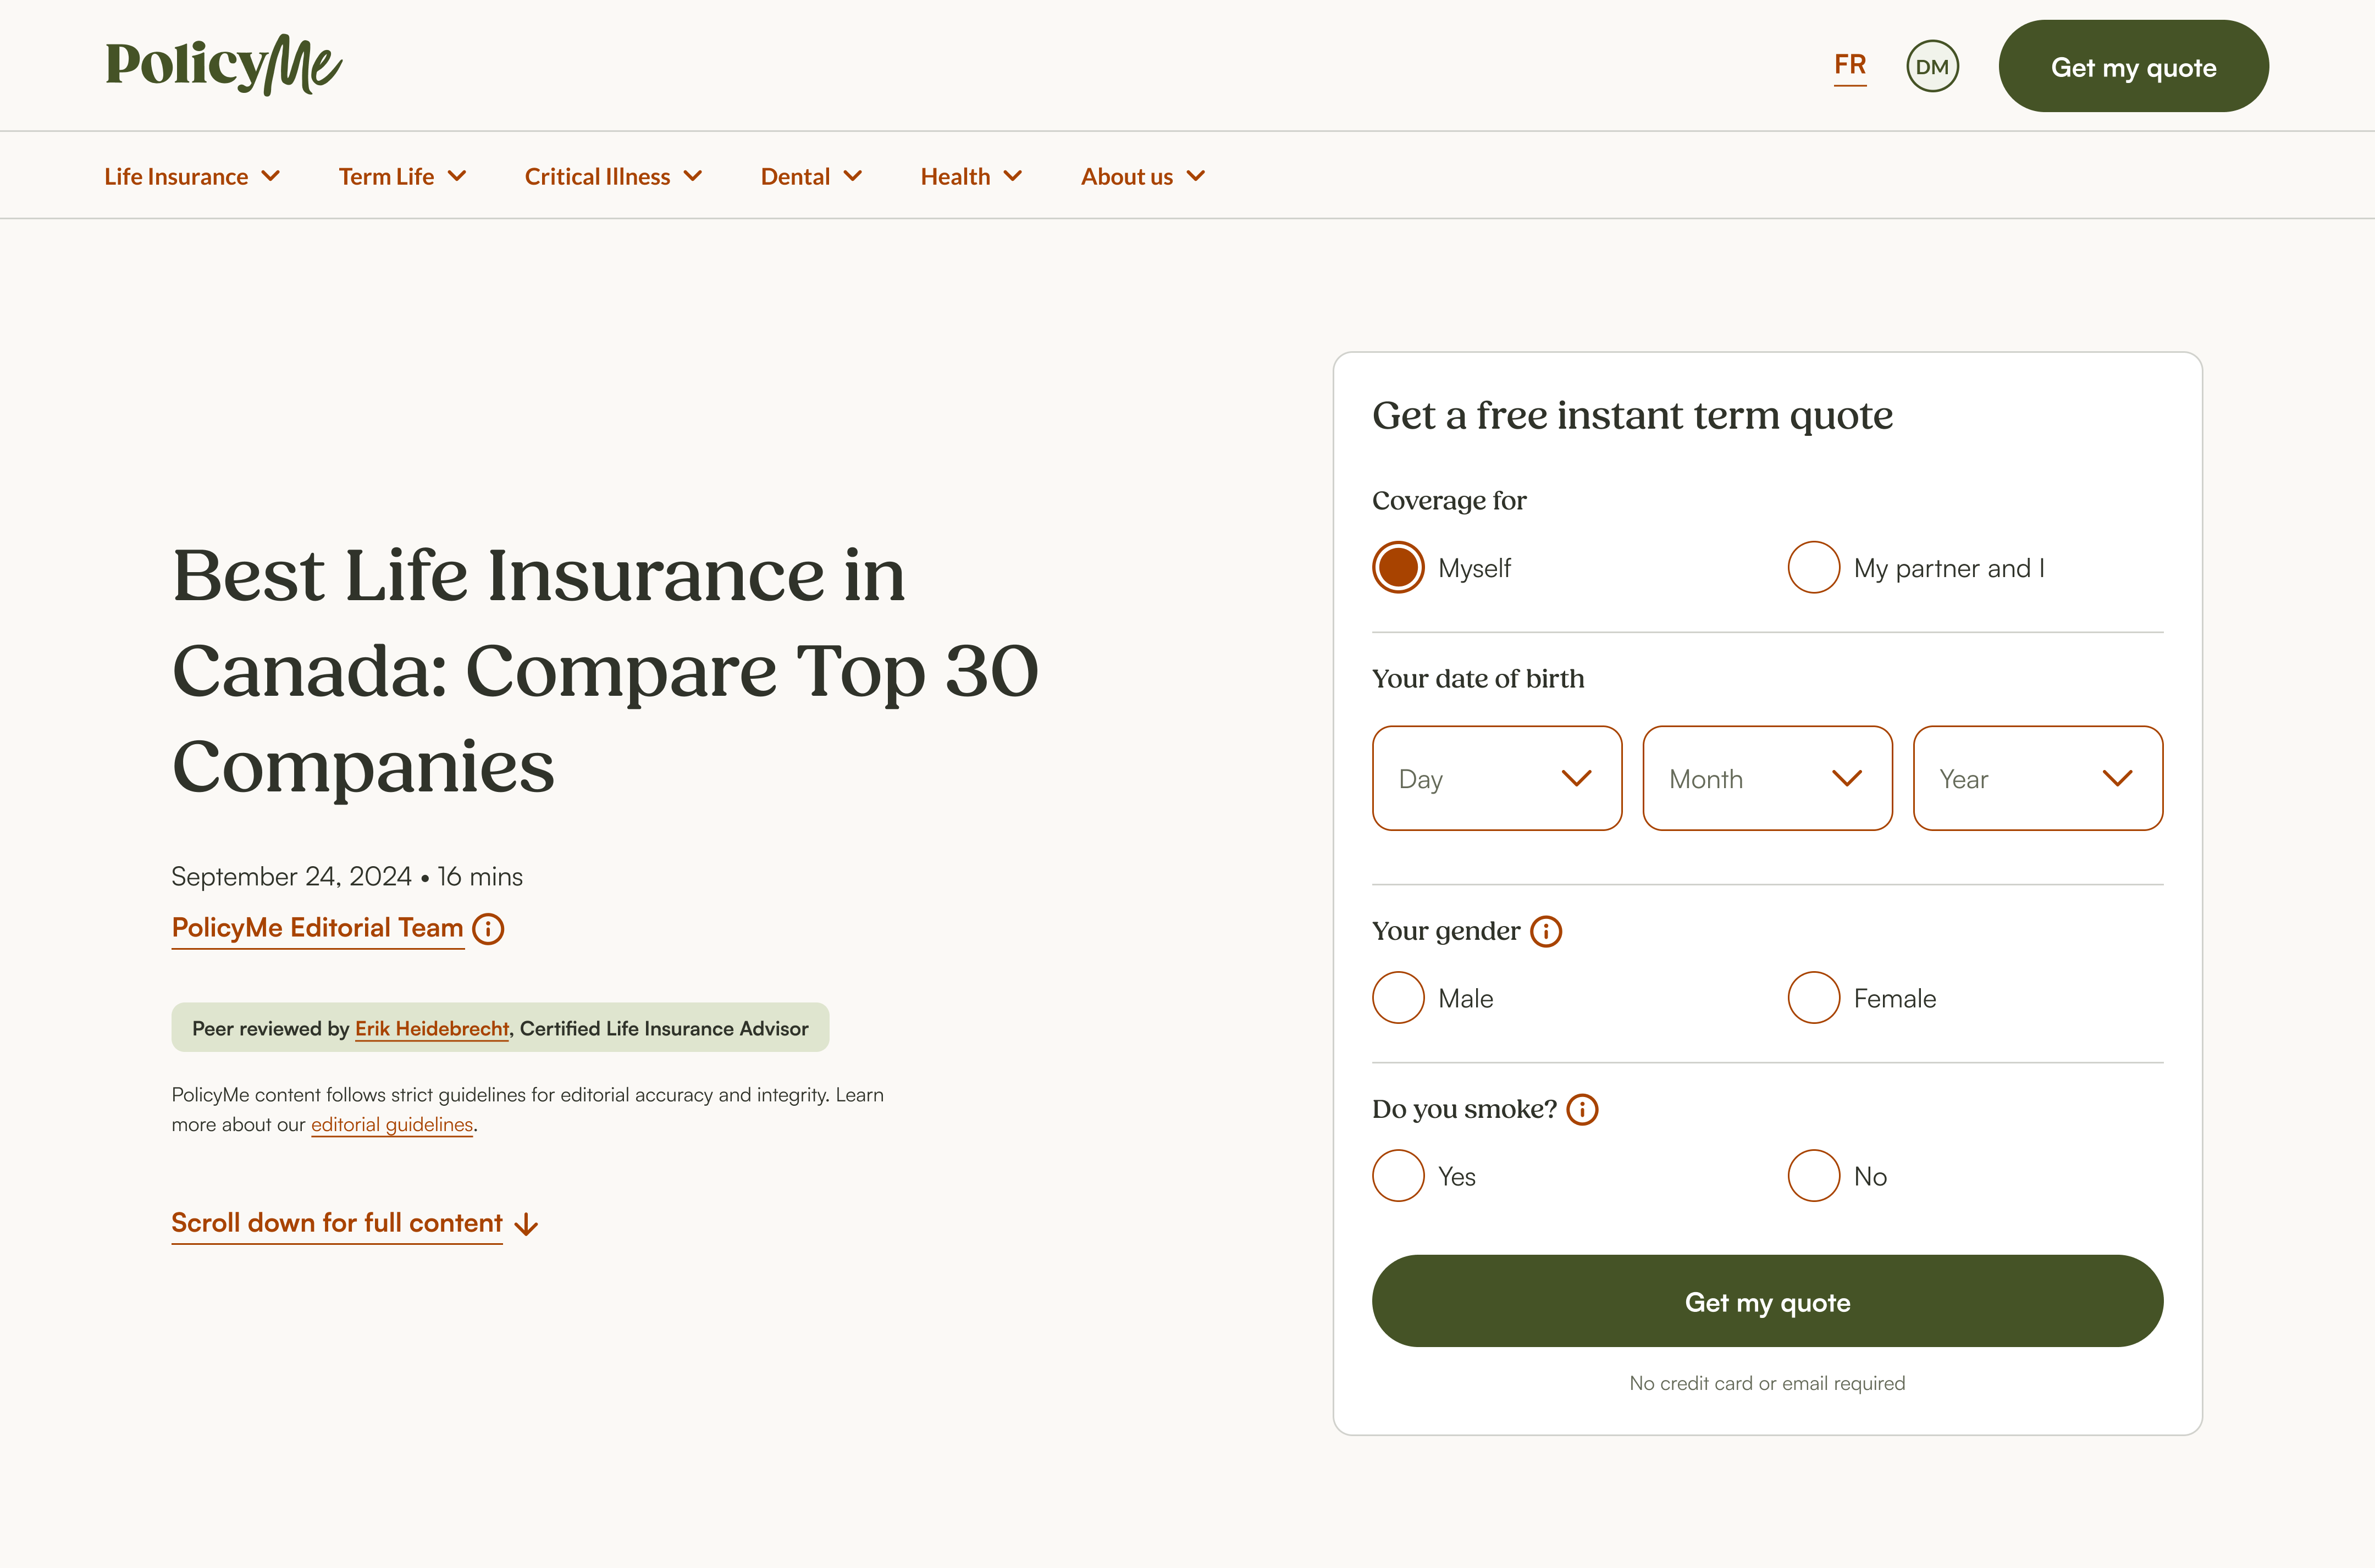Viewport: 2375px width, 1568px height.
Task: Click the PolicyMe logo
Action: click(224, 65)
